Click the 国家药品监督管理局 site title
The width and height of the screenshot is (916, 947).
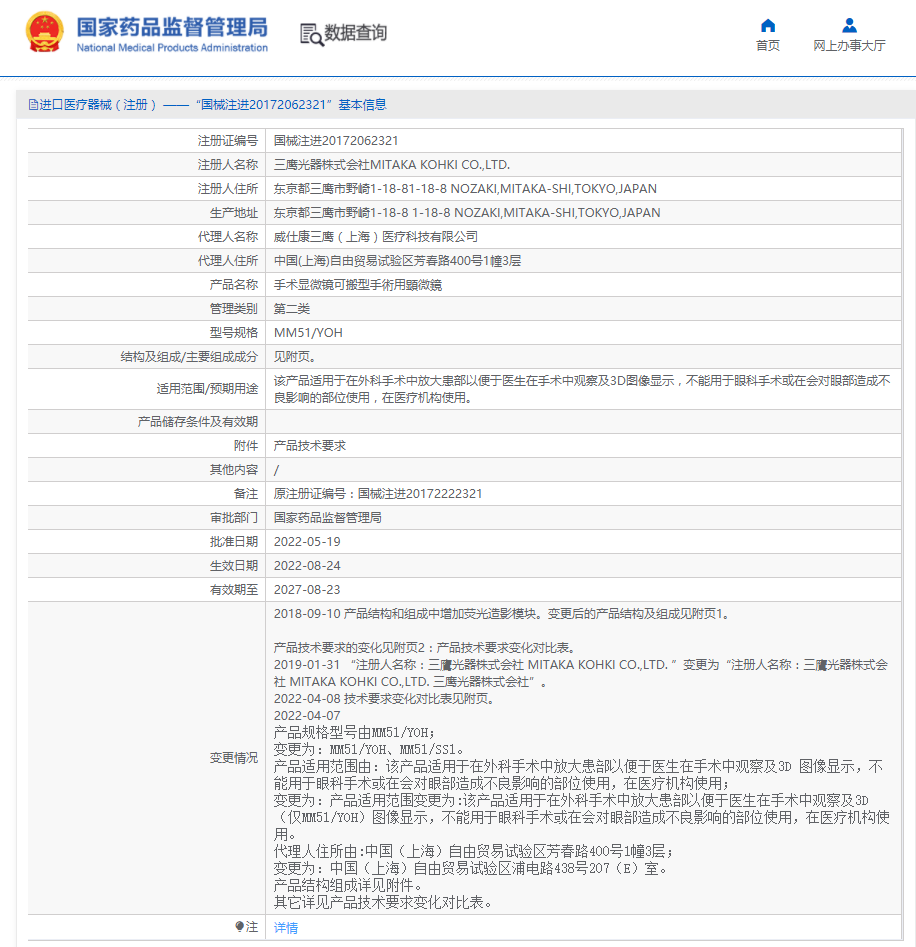pyautogui.click(x=172, y=27)
